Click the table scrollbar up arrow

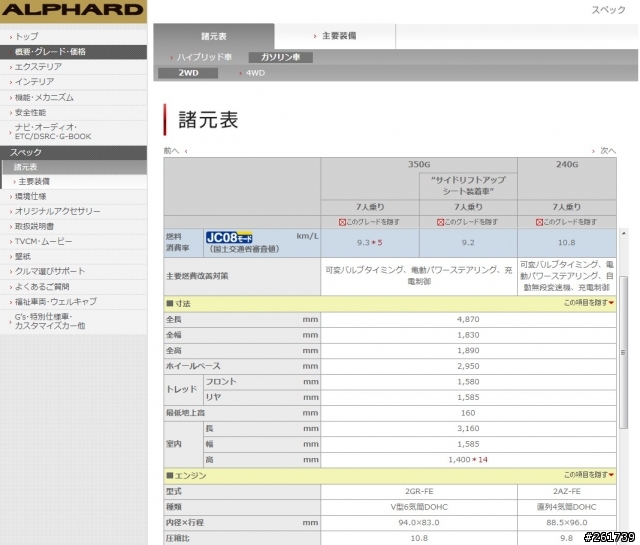[623, 233]
